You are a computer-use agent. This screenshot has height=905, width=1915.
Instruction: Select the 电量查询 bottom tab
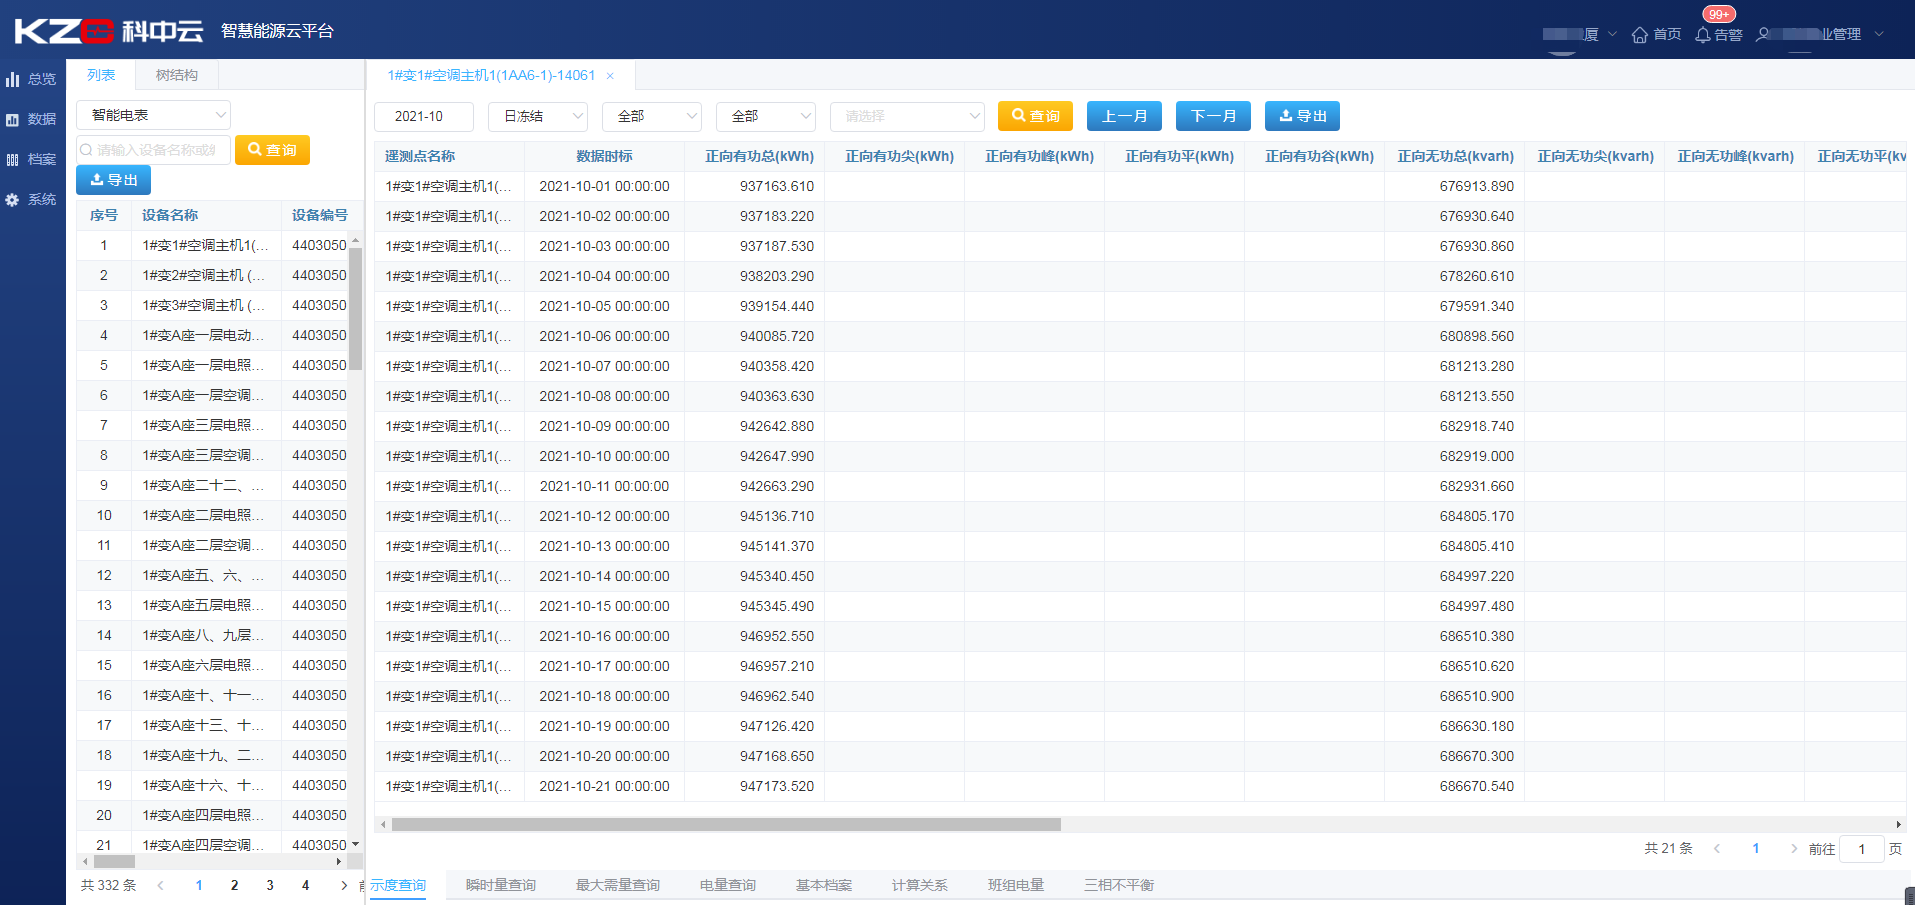point(728,885)
